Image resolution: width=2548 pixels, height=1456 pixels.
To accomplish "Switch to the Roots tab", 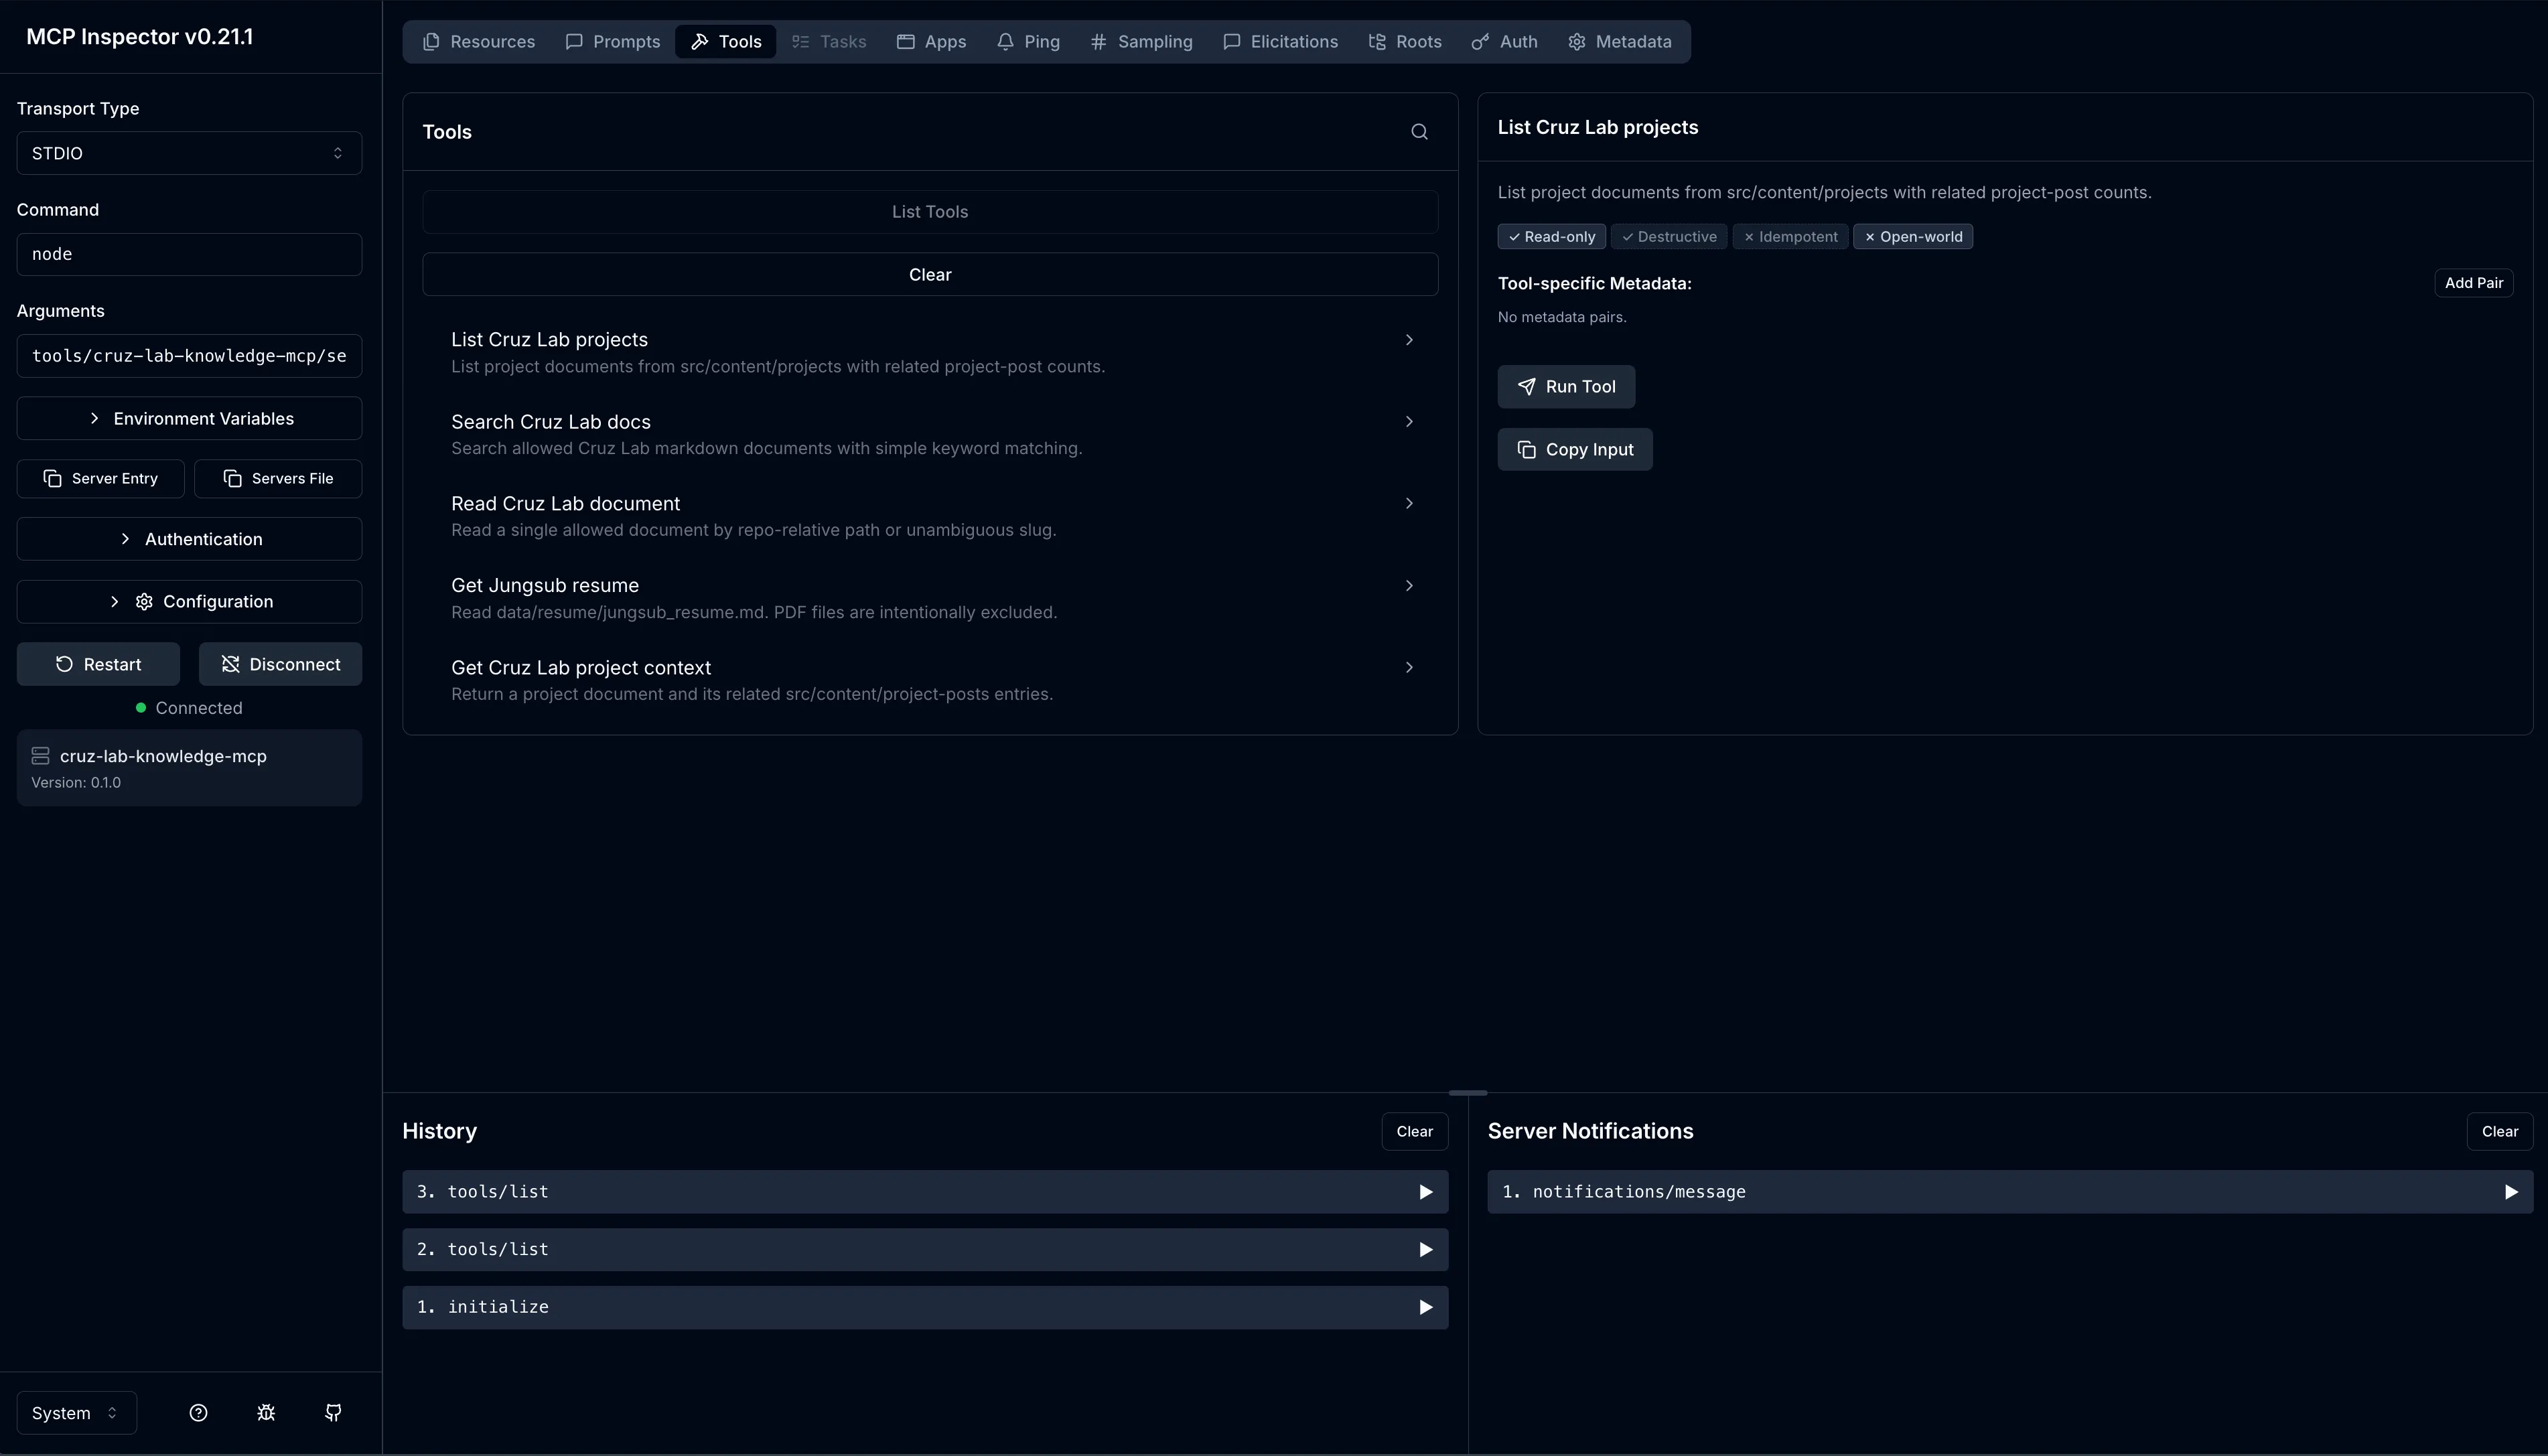I will point(1405,42).
